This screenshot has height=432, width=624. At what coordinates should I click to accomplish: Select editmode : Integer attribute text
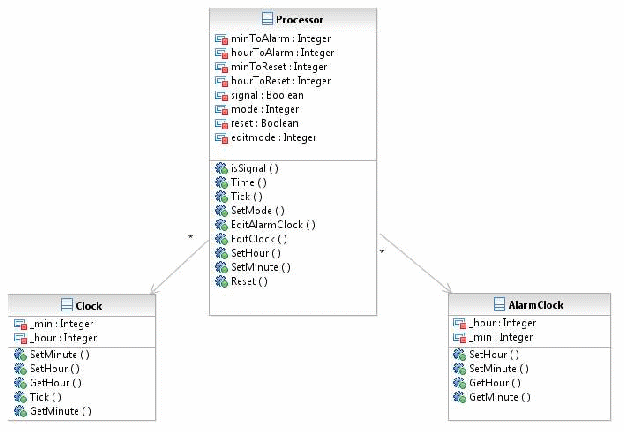273,138
